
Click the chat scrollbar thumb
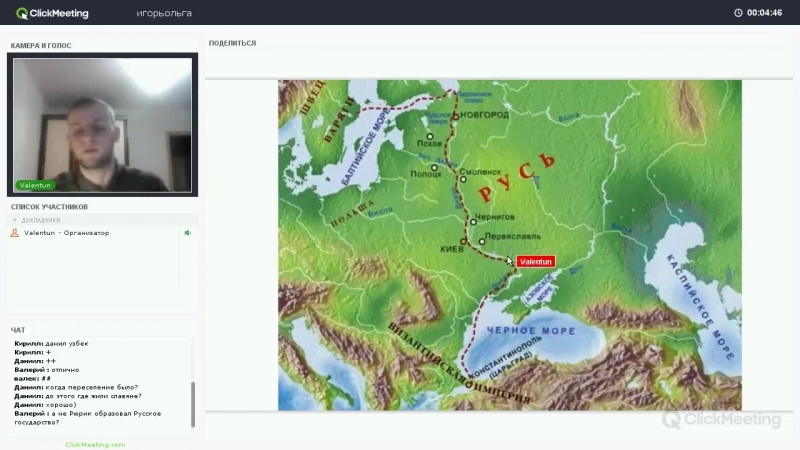(x=193, y=405)
